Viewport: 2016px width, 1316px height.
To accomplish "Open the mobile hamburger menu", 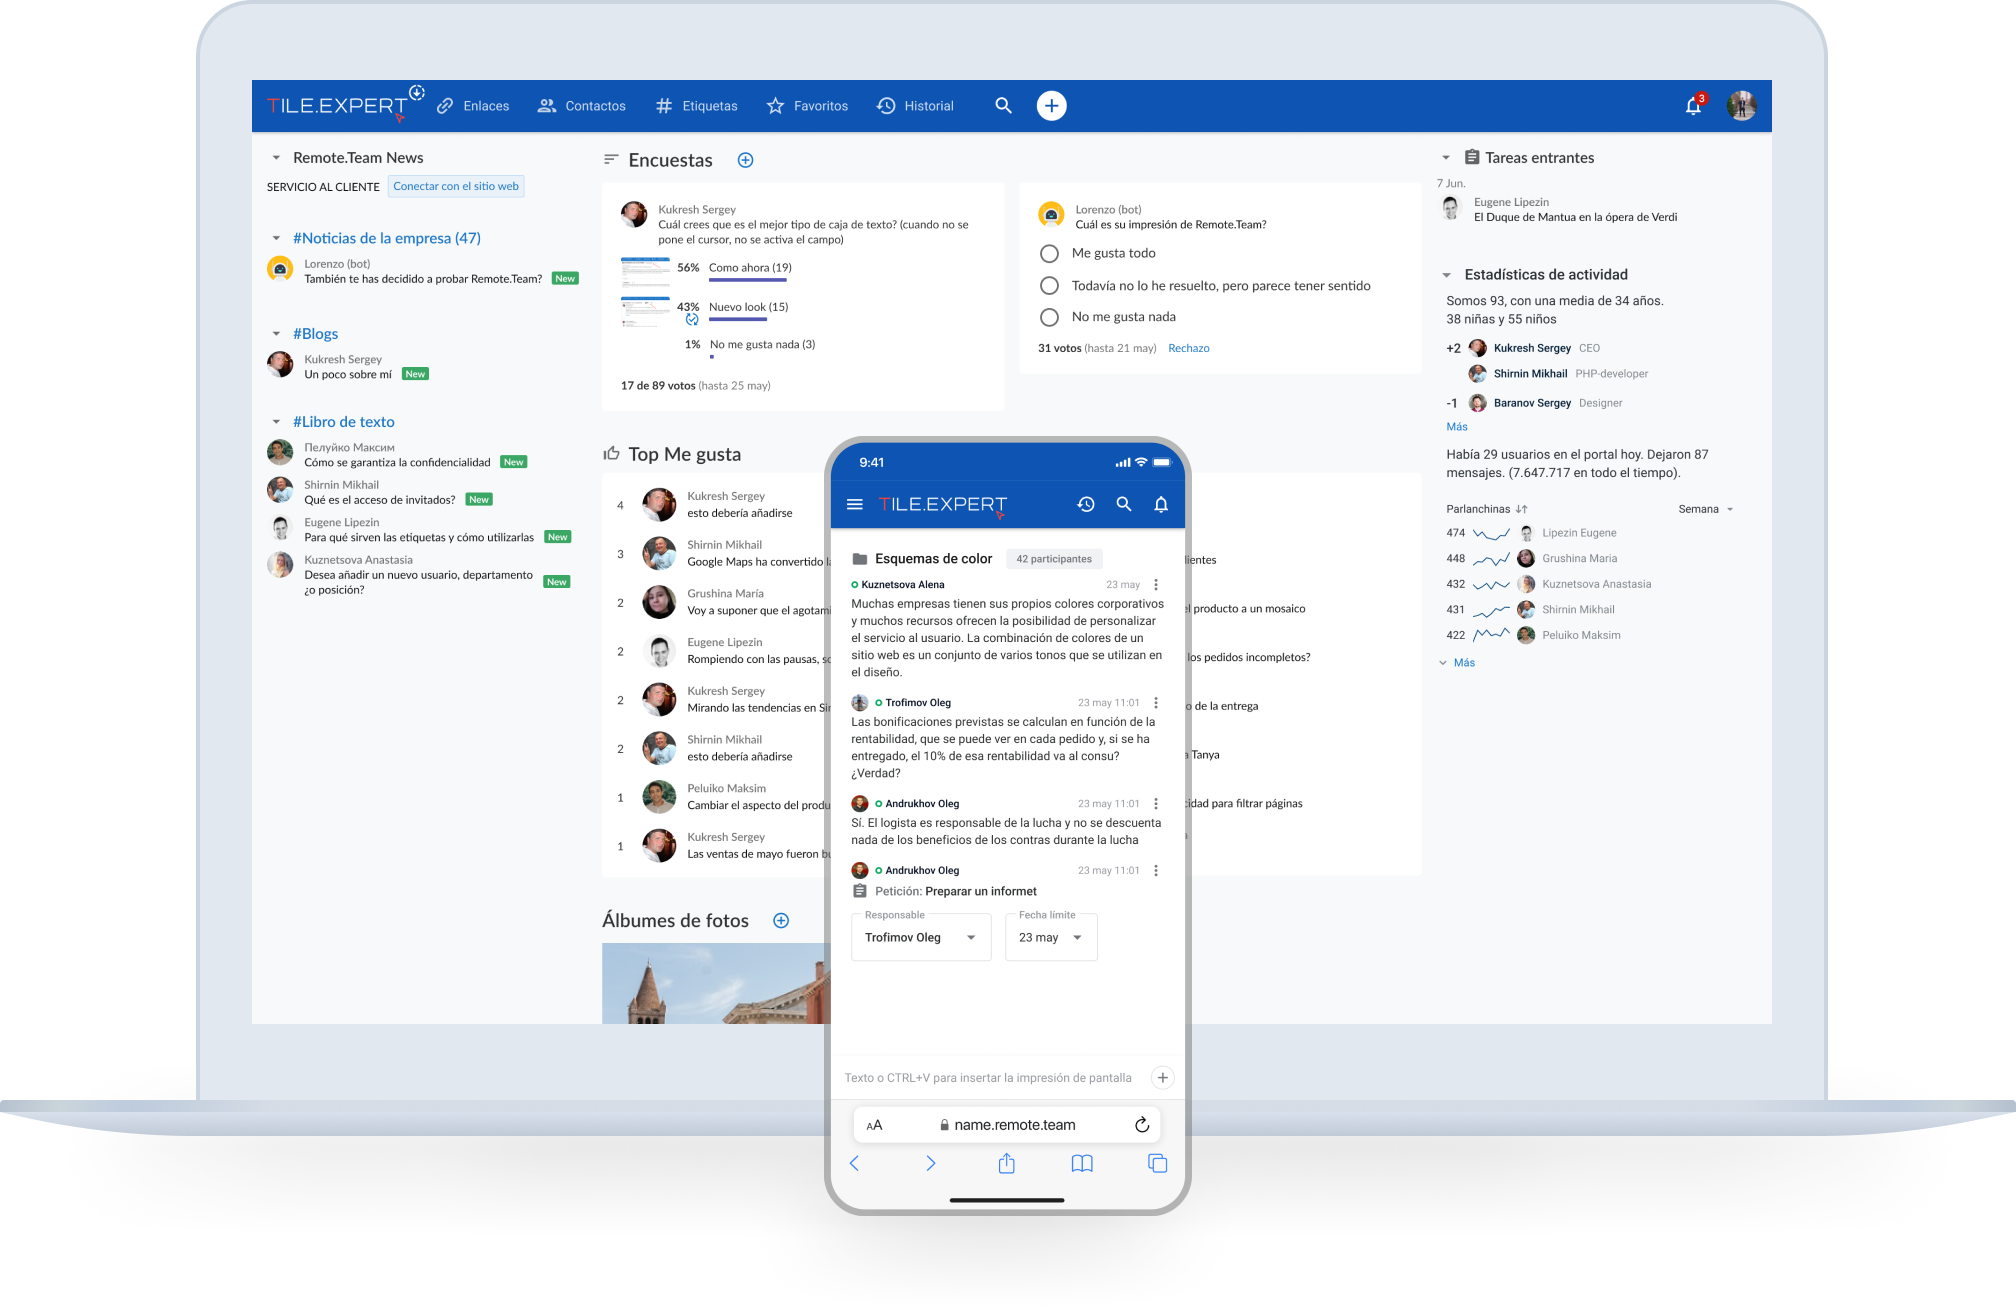I will (x=854, y=504).
